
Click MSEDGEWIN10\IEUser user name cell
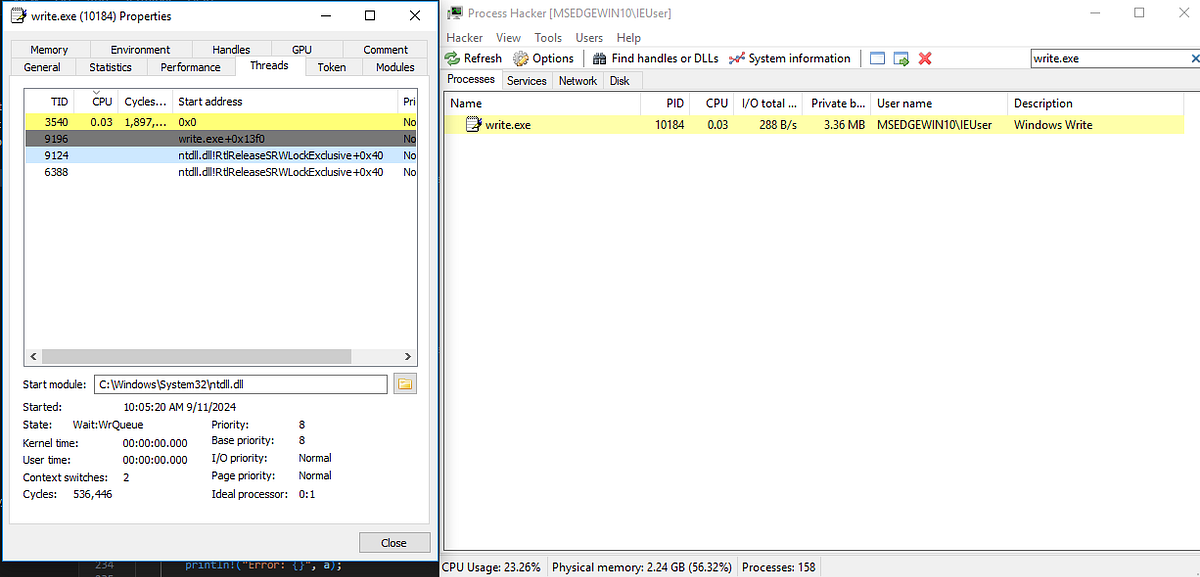pos(936,125)
